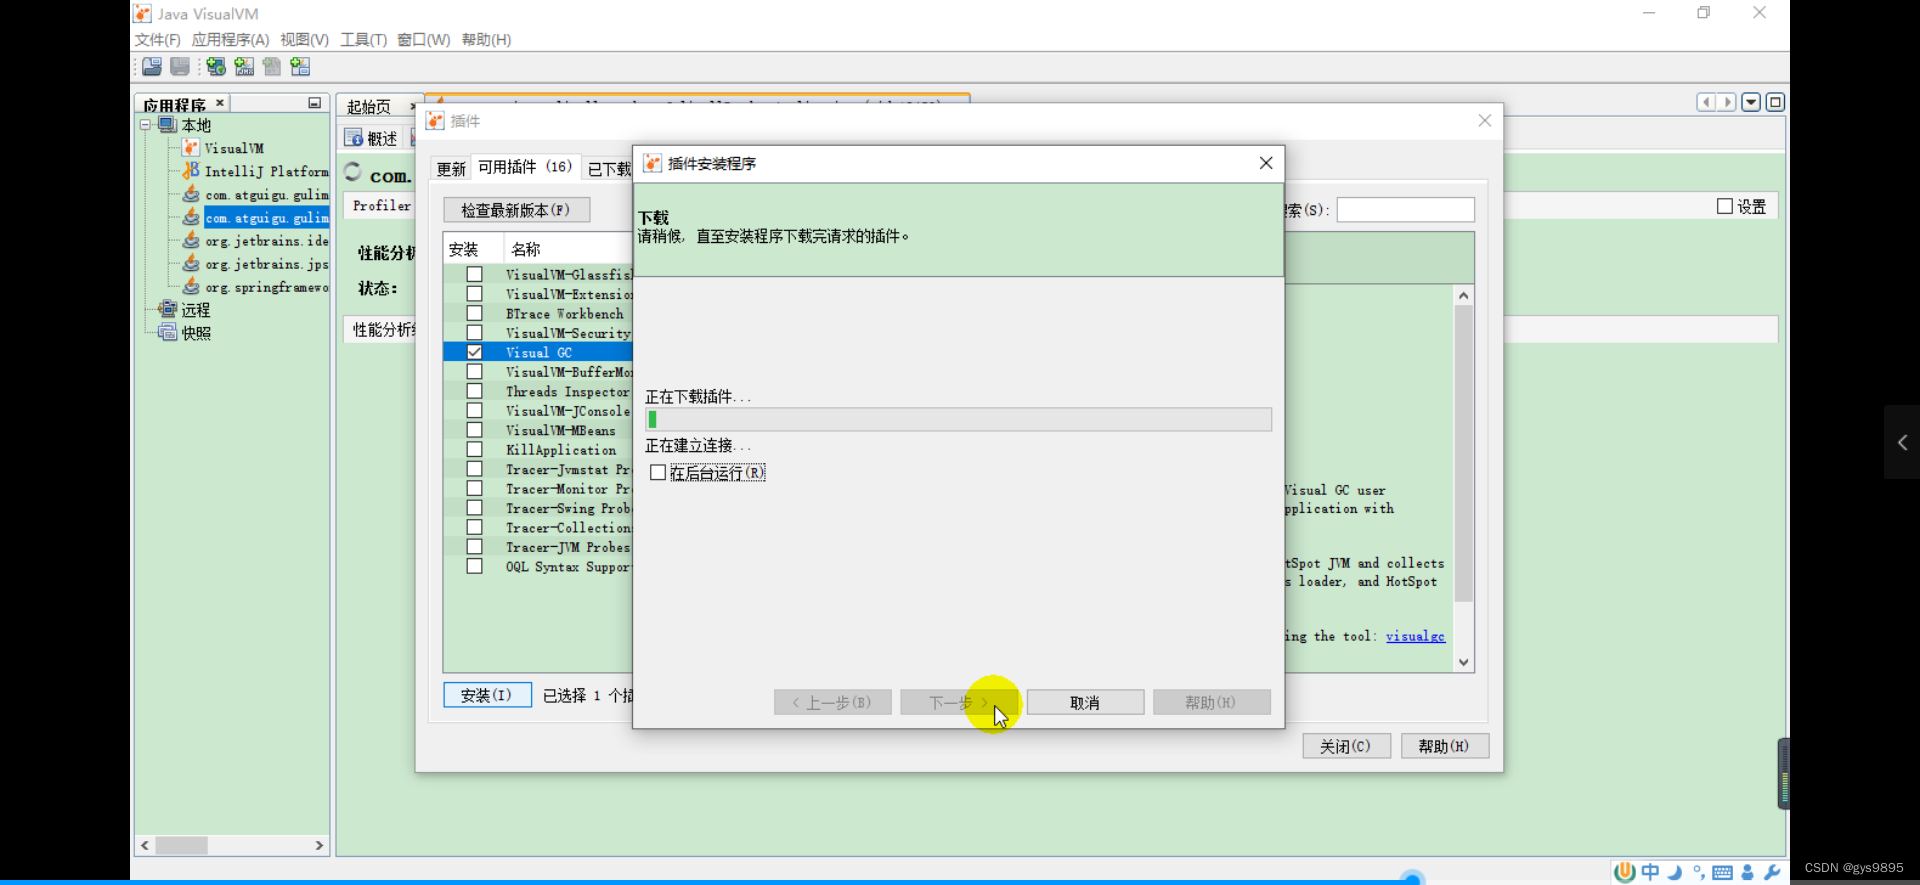1920x885 pixels.
Task: Click 检查最新版本(F) button
Action: 516,210
